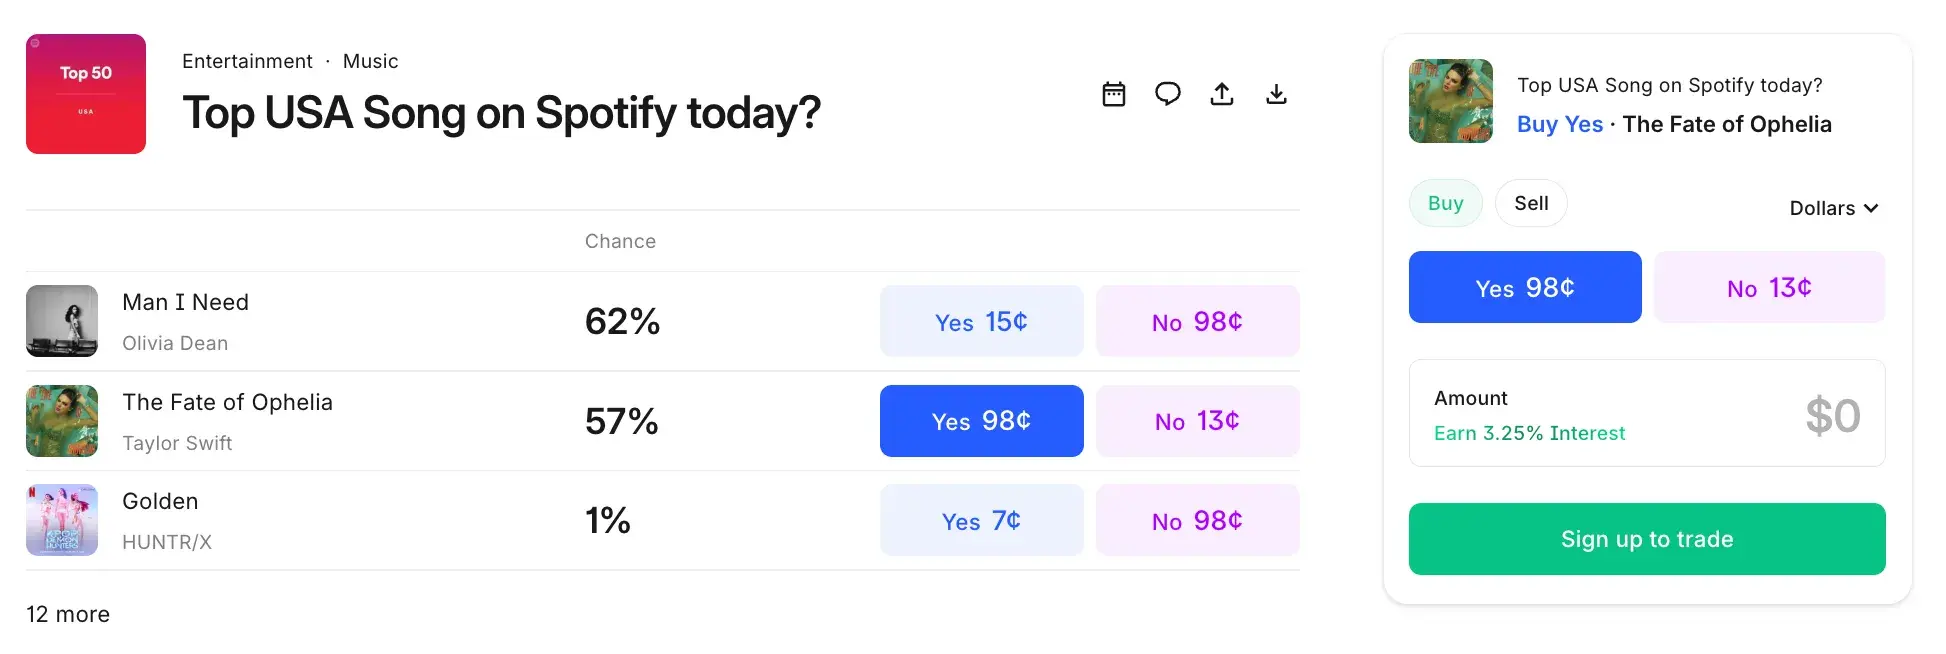The width and height of the screenshot is (1946, 654).
Task: Select No 13¢ in the trade panel
Action: pyautogui.click(x=1769, y=287)
